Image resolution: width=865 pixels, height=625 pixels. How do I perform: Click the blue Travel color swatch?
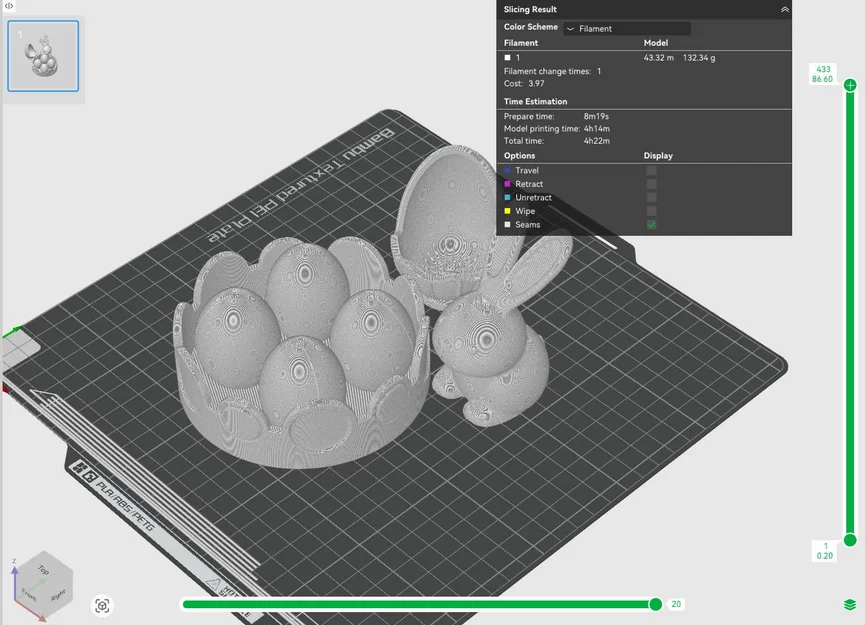pos(508,170)
